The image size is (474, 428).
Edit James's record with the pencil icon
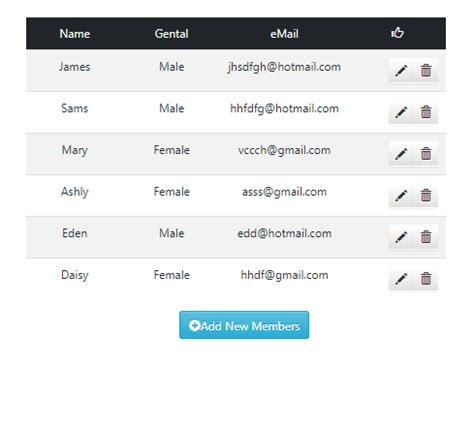401,71
